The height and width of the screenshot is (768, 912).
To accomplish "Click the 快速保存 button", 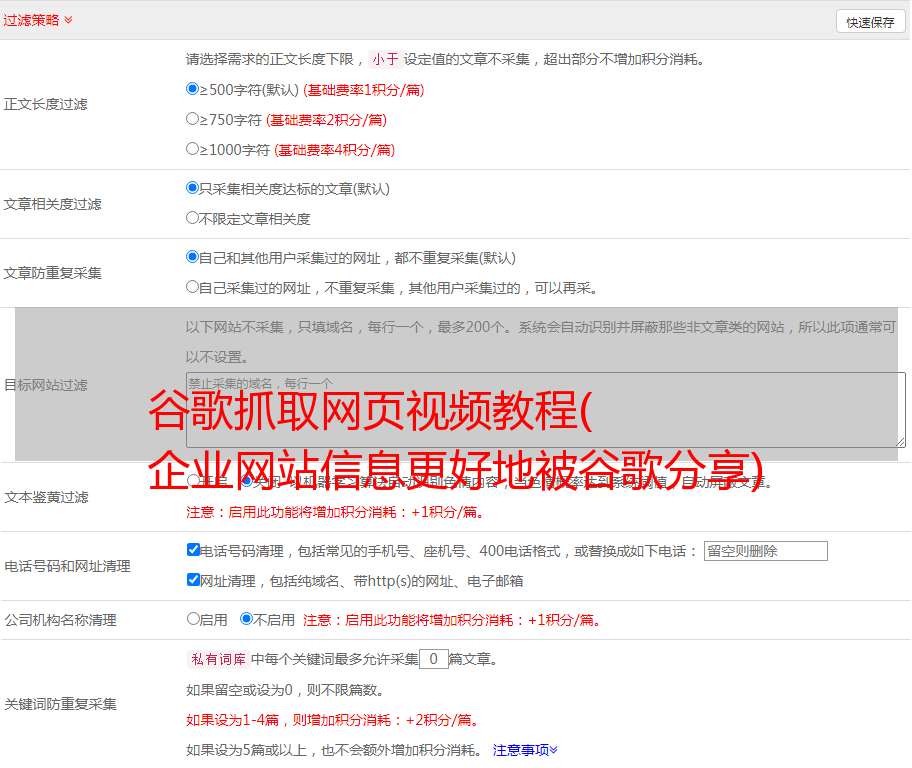I will [x=869, y=22].
